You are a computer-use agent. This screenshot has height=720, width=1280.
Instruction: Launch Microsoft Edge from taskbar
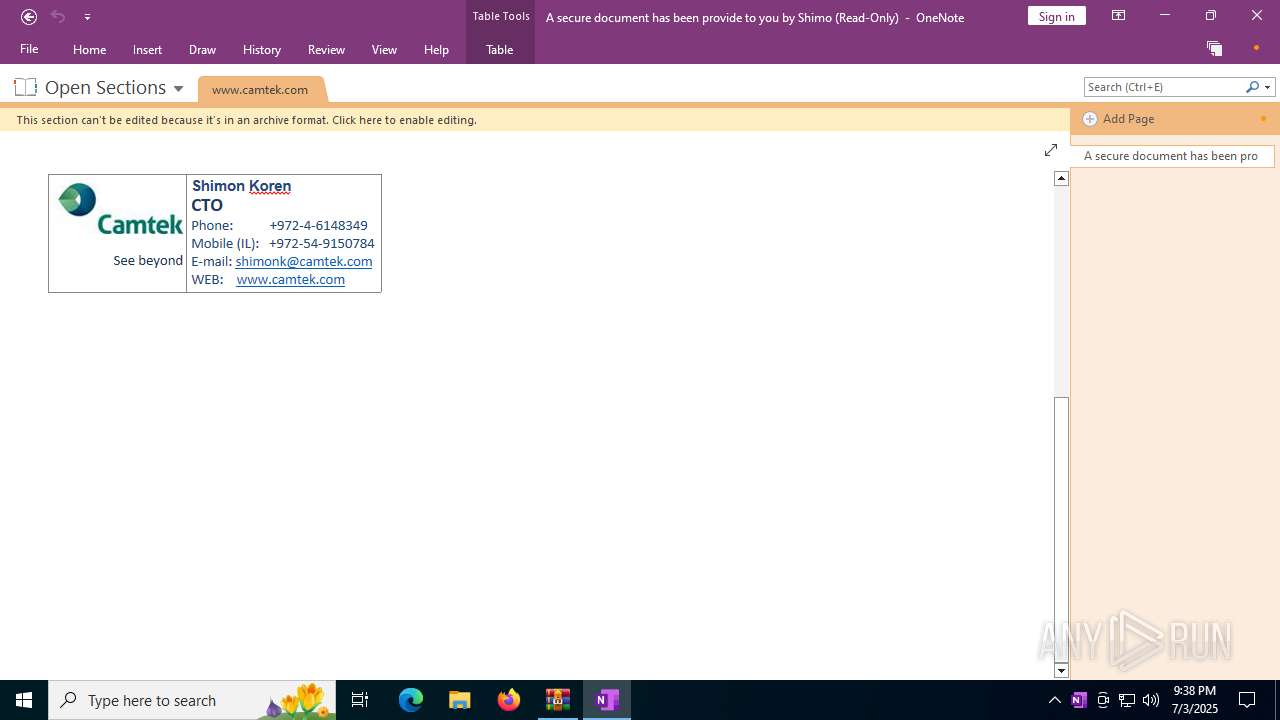point(411,700)
